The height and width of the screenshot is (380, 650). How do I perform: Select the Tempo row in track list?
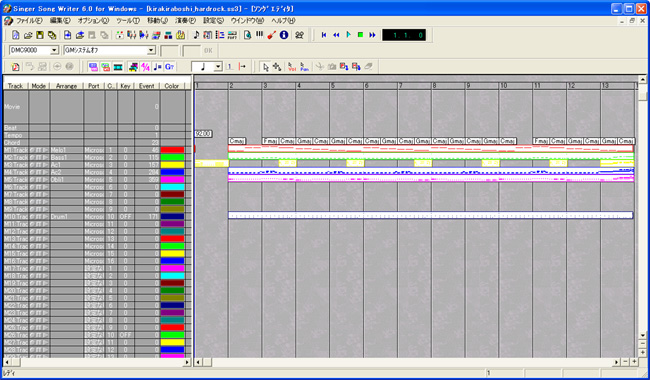(97, 135)
